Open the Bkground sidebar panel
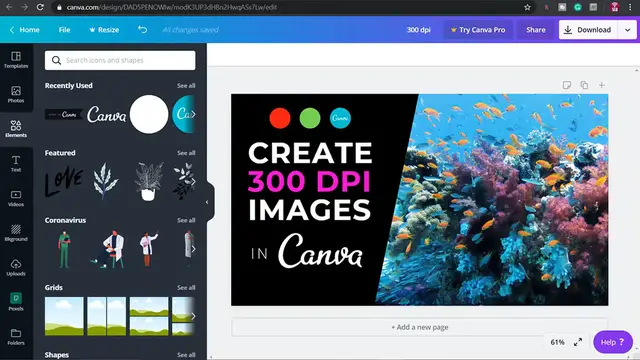Screen dimensions: 640x360 pyautogui.click(x=16, y=233)
